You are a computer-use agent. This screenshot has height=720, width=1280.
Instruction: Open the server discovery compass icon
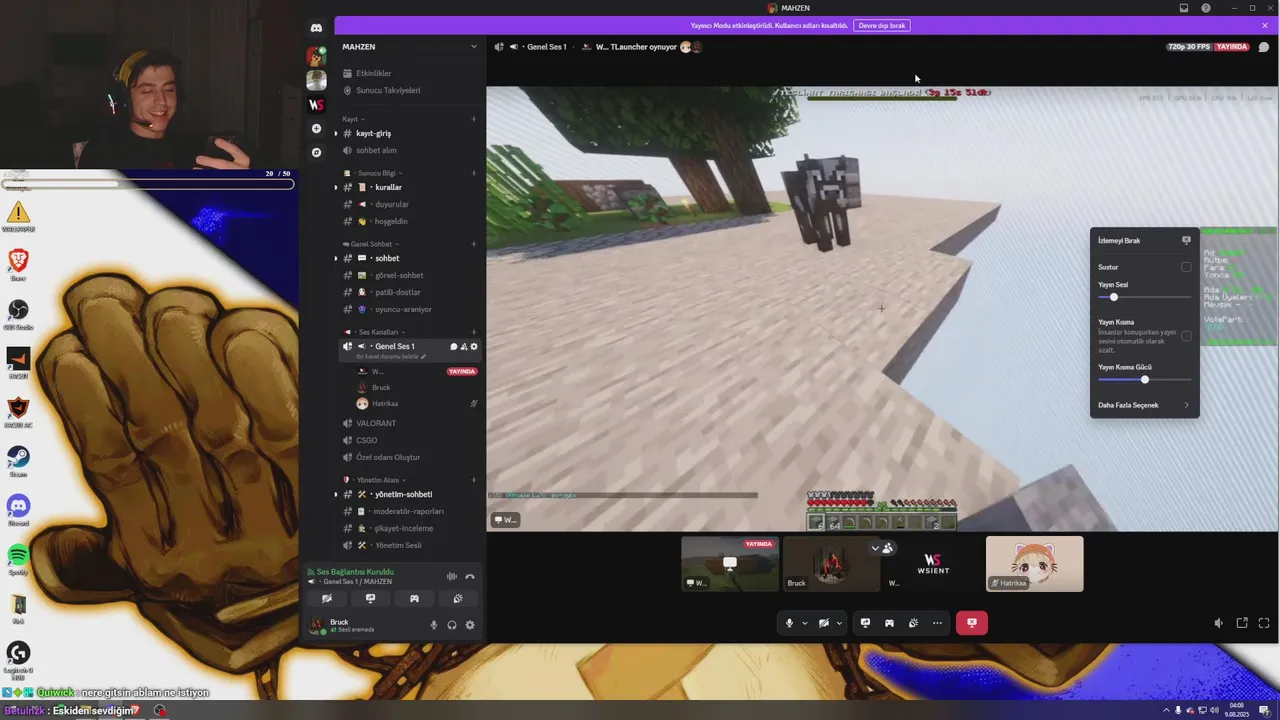(316, 152)
